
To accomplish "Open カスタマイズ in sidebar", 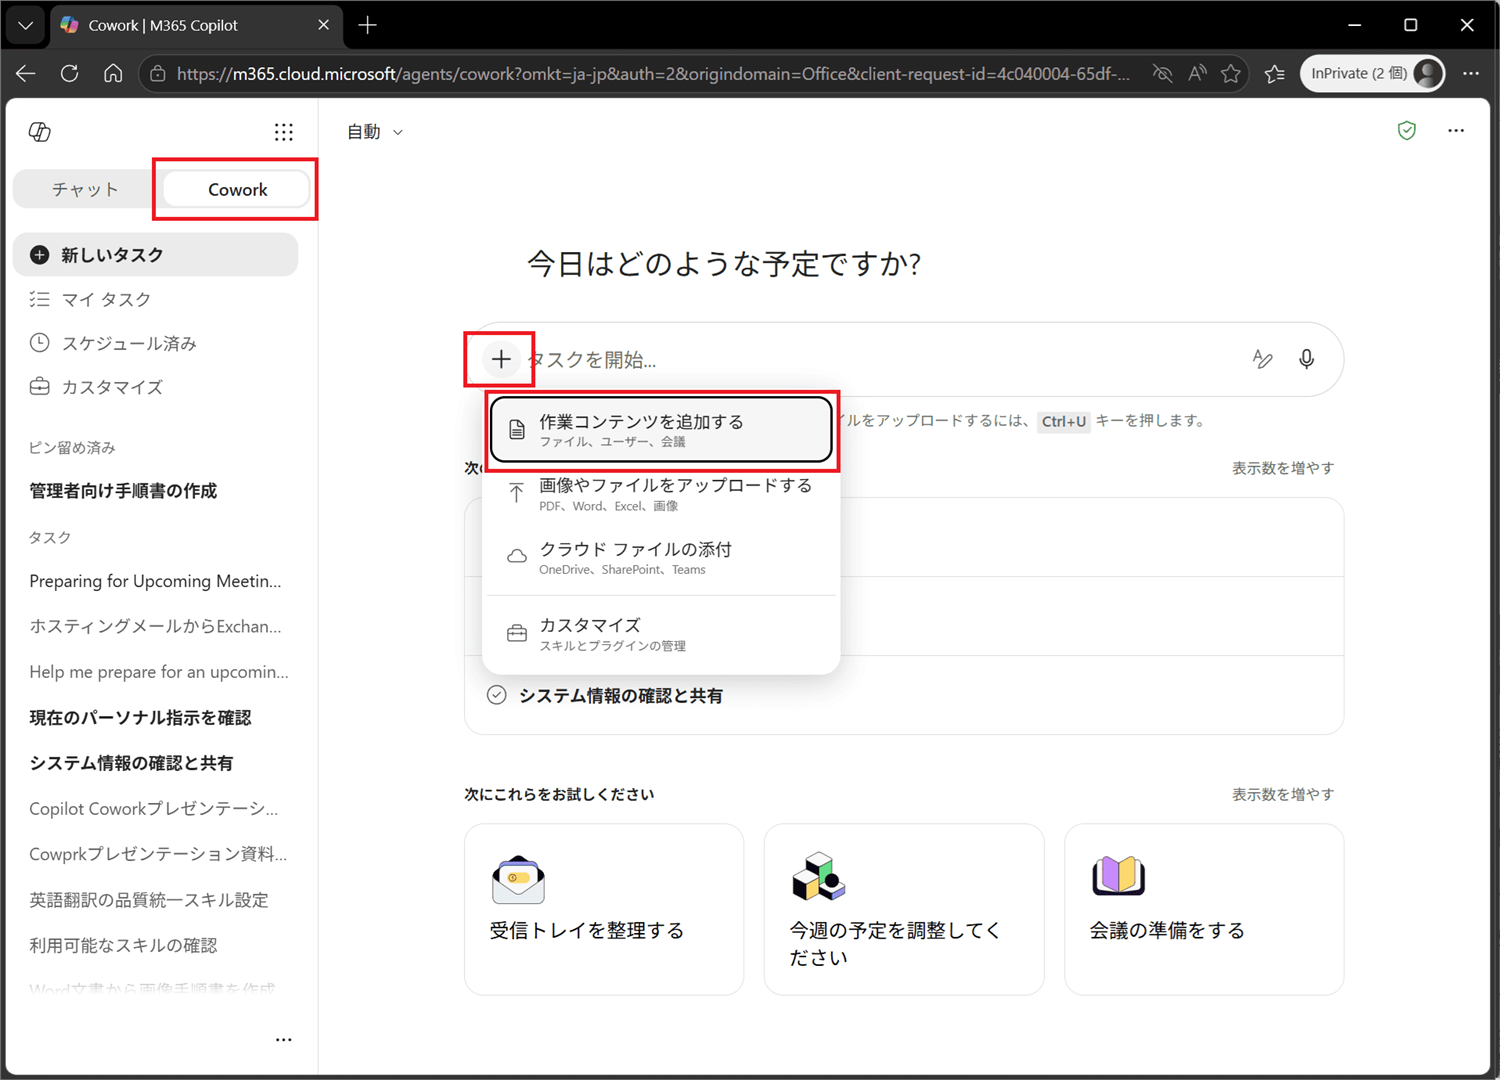I will click(156, 387).
